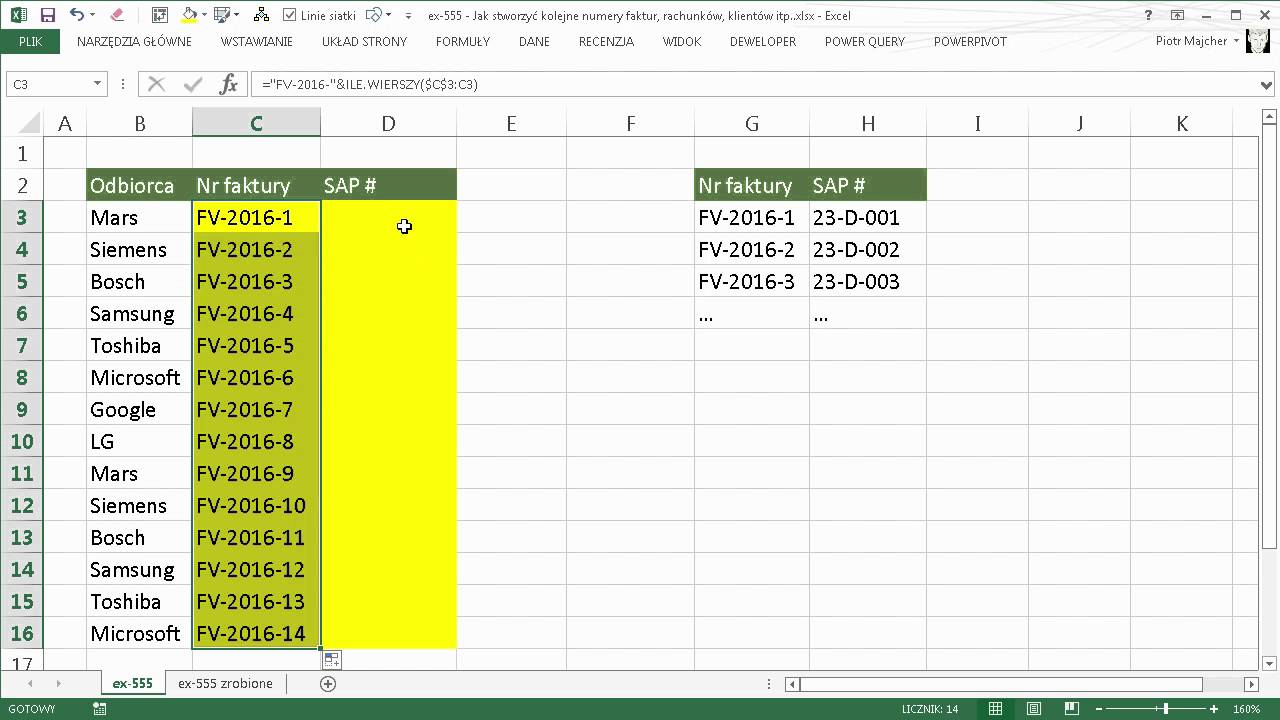Image resolution: width=1280 pixels, height=720 pixels.
Task: Open the DANE ribbon tab
Action: [534, 41]
